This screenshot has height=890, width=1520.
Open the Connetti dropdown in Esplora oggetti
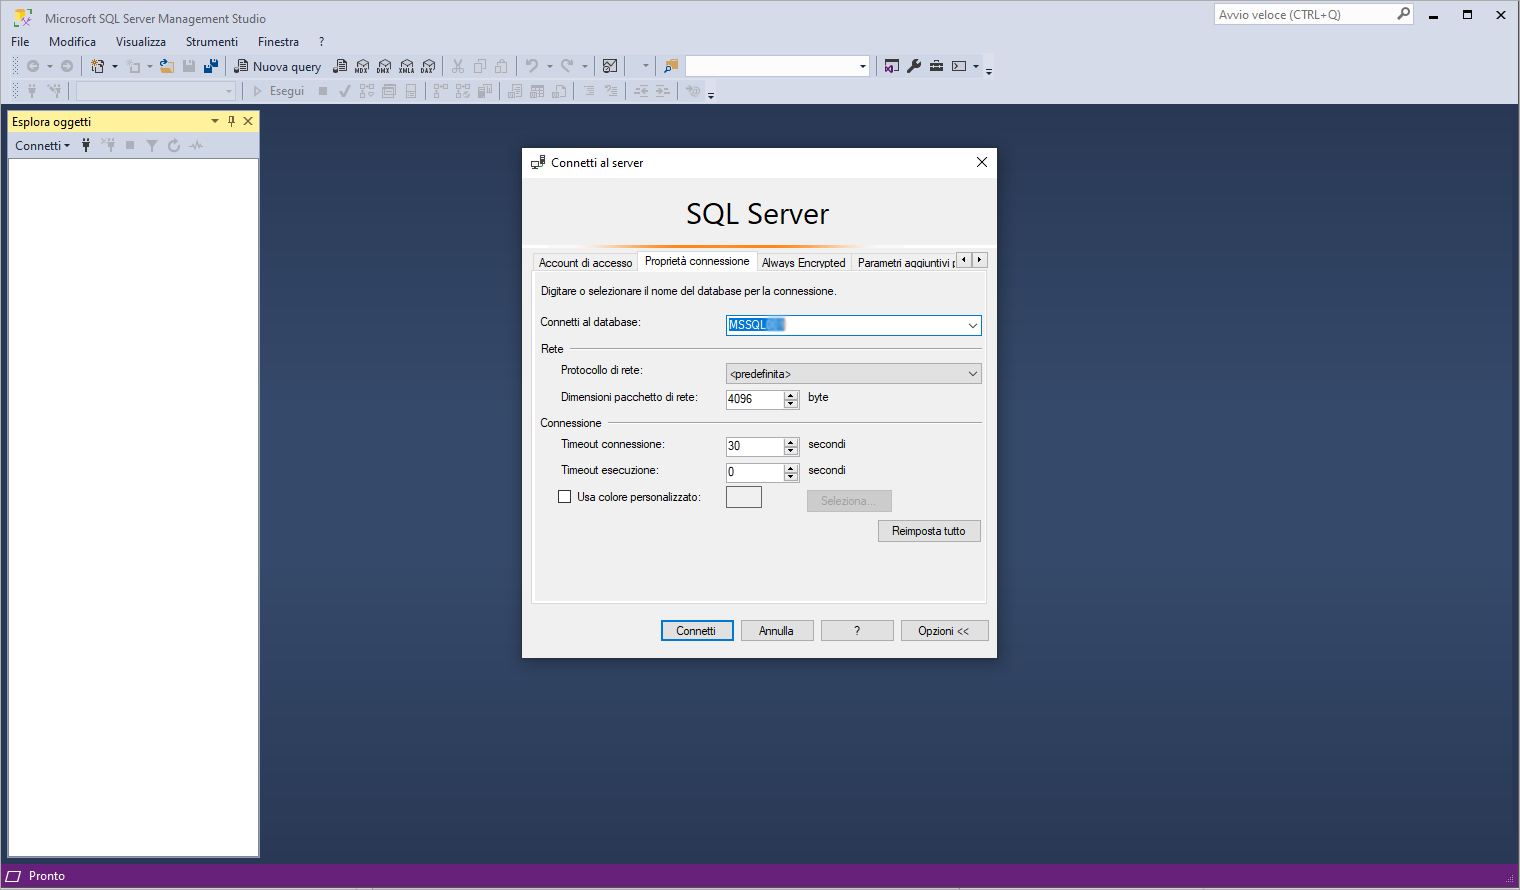(42, 145)
